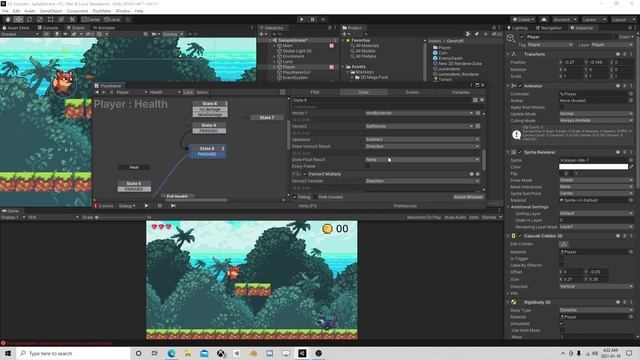Open the PlayMaker menu
The image size is (640, 360).
[102, 11]
